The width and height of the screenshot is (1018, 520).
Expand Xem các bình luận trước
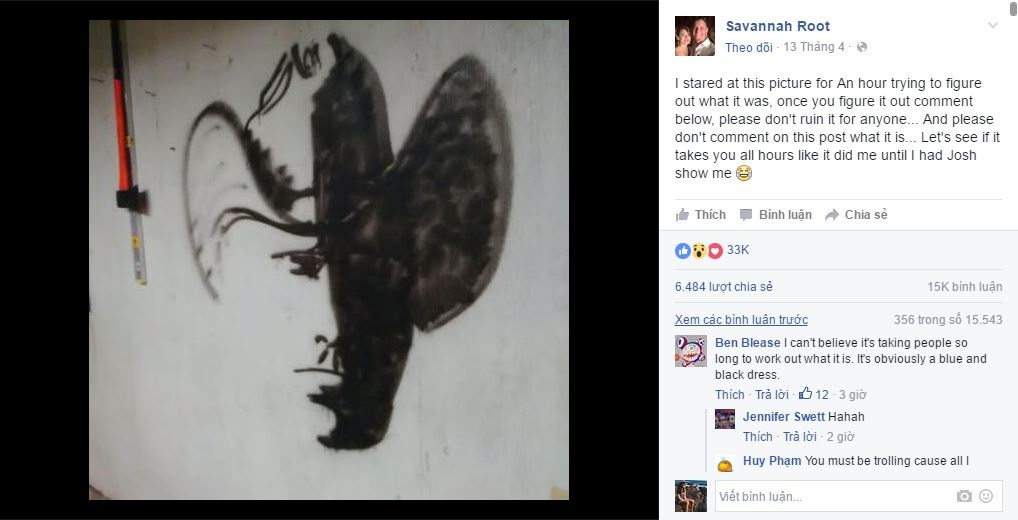tap(741, 320)
